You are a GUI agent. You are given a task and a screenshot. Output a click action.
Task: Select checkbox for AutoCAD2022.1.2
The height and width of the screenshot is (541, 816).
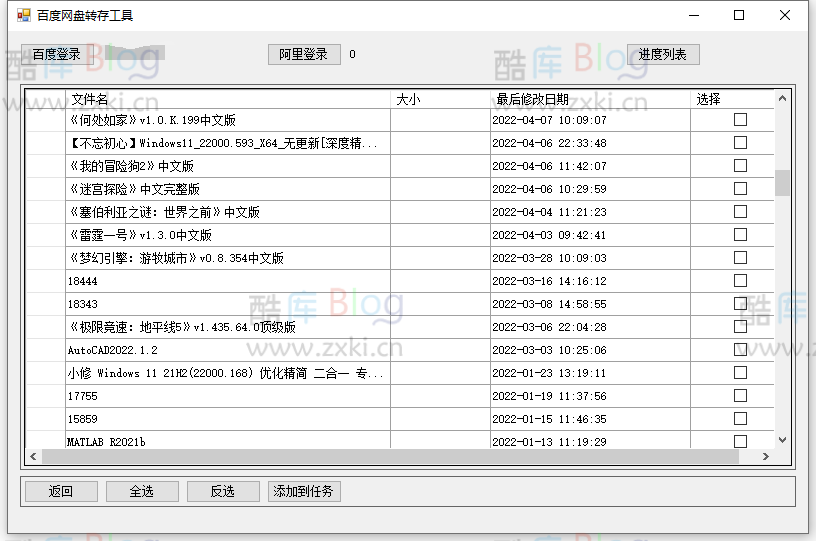click(x=740, y=350)
